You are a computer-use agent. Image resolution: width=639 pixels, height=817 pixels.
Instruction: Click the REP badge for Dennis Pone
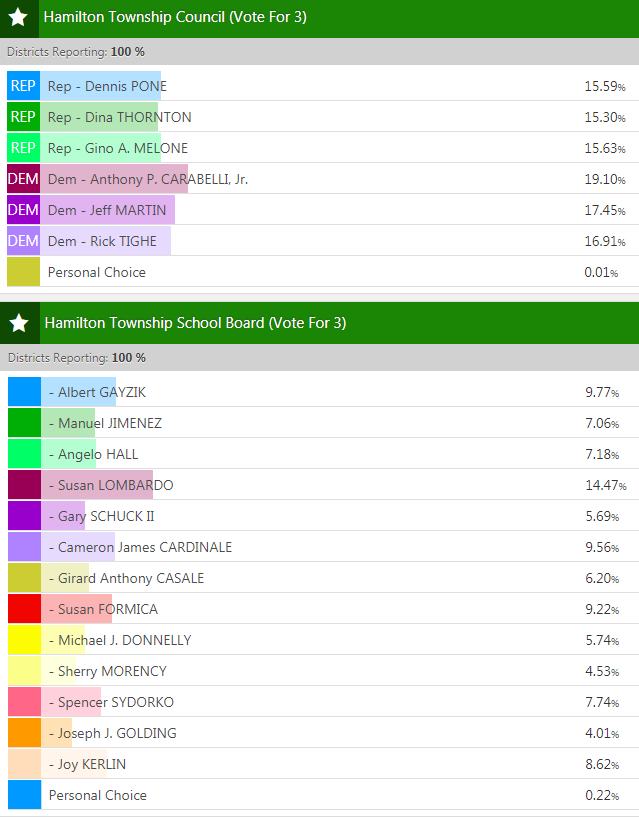point(23,86)
